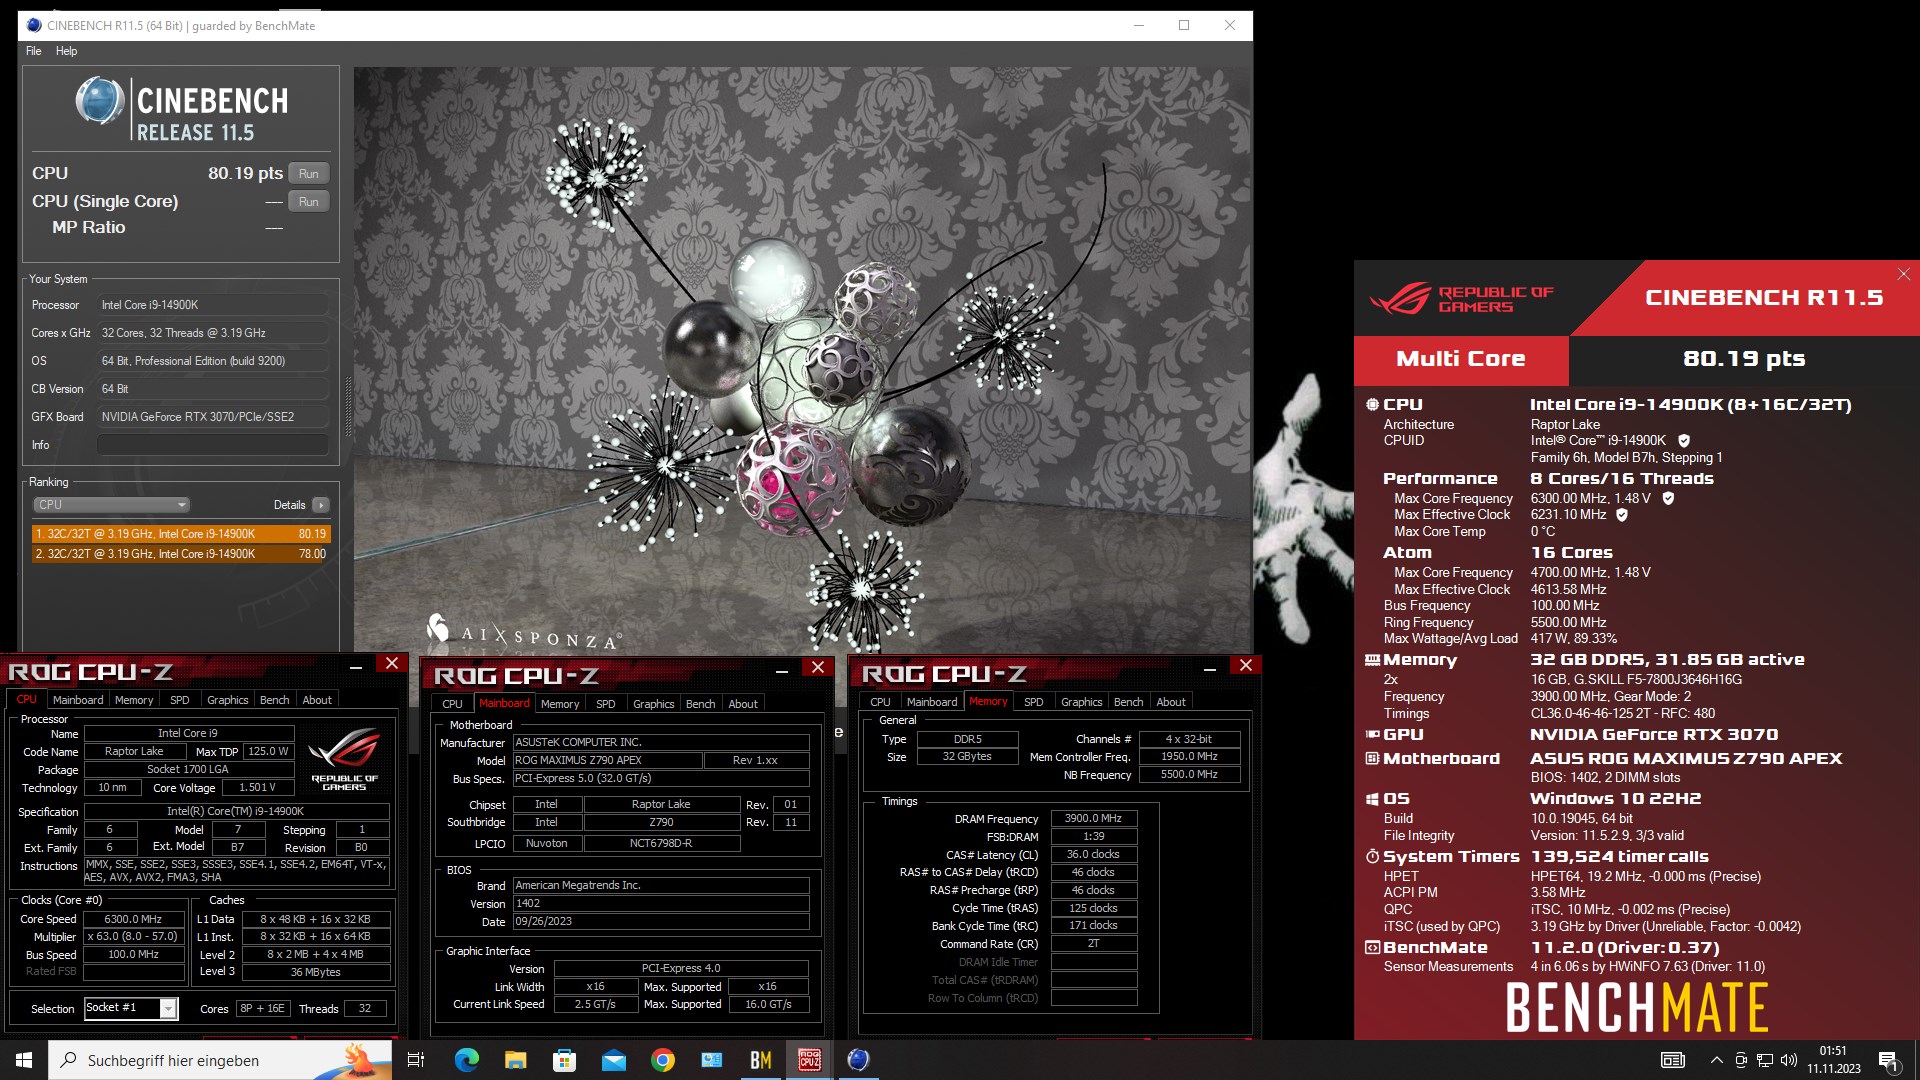Click shield icon beside Max Core Frequency 6300 MHz
Image resolution: width=1920 pixels, height=1080 pixels.
[x=1668, y=499]
